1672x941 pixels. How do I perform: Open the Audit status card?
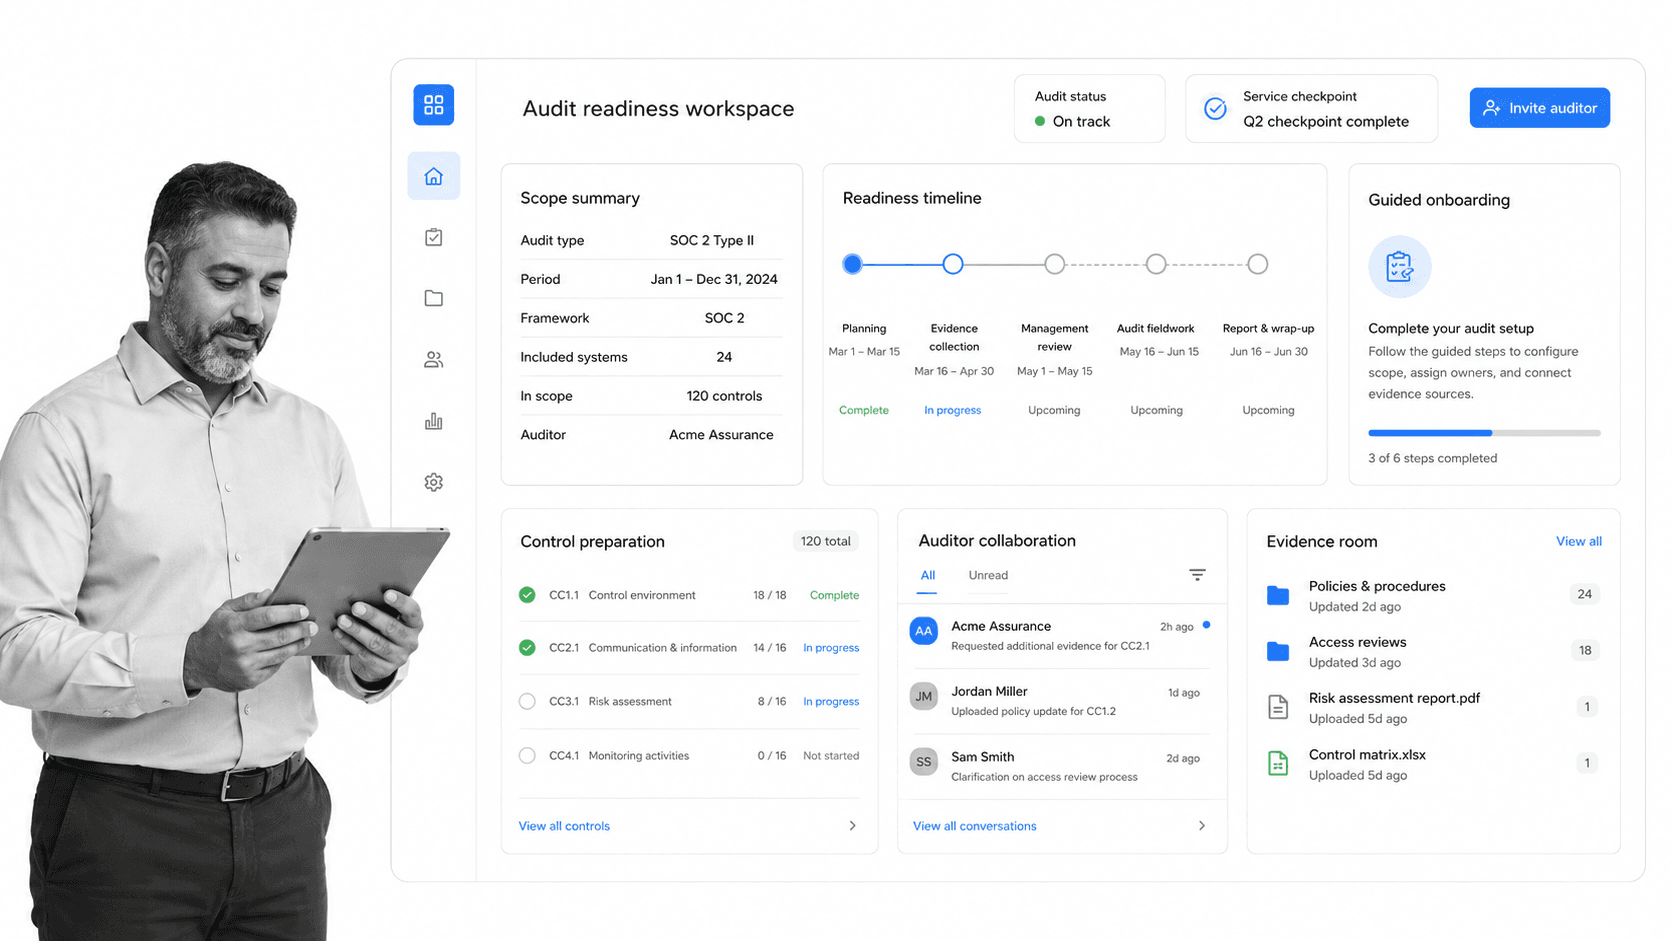pyautogui.click(x=1089, y=108)
